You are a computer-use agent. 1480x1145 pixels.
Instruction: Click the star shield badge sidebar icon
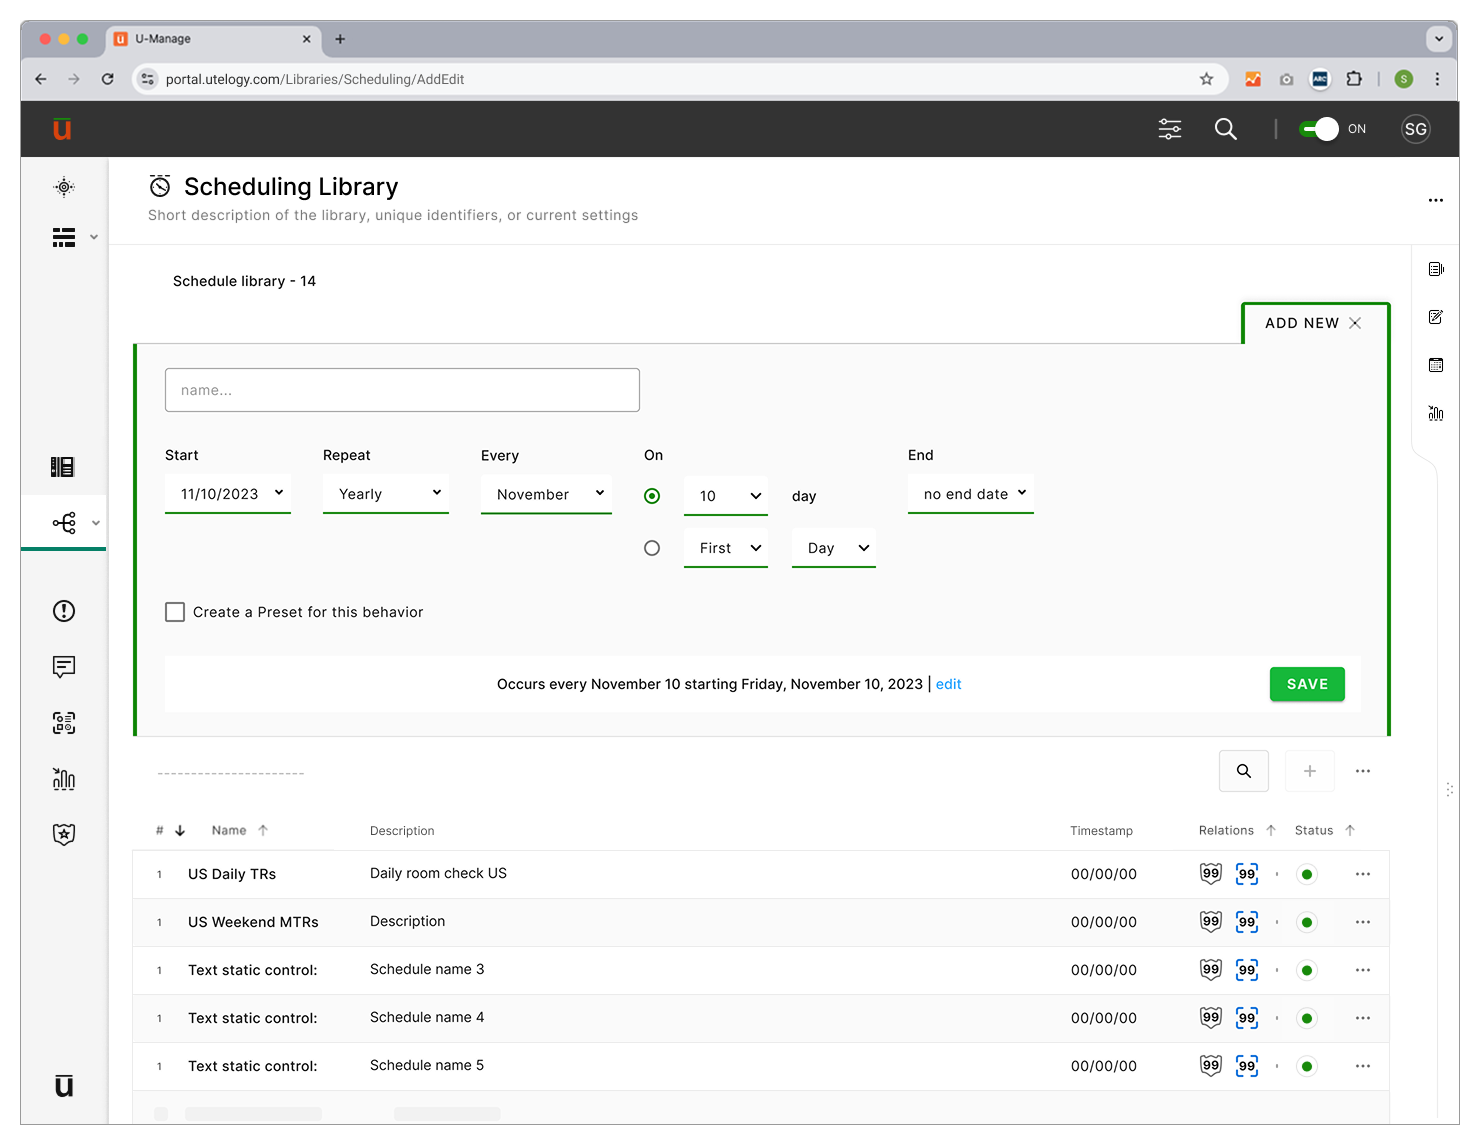[64, 834]
